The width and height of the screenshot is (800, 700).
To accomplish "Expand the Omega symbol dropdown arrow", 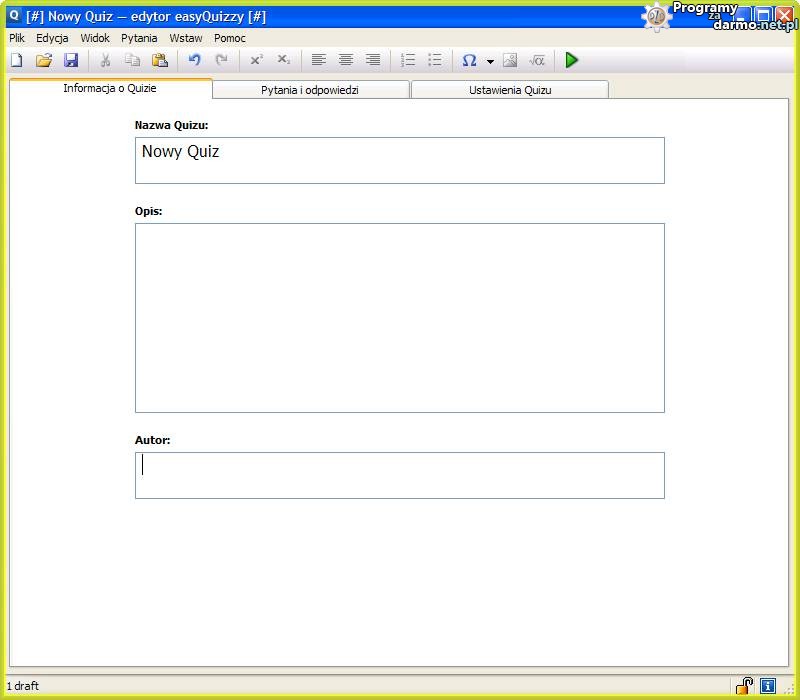I will pyautogui.click(x=490, y=61).
